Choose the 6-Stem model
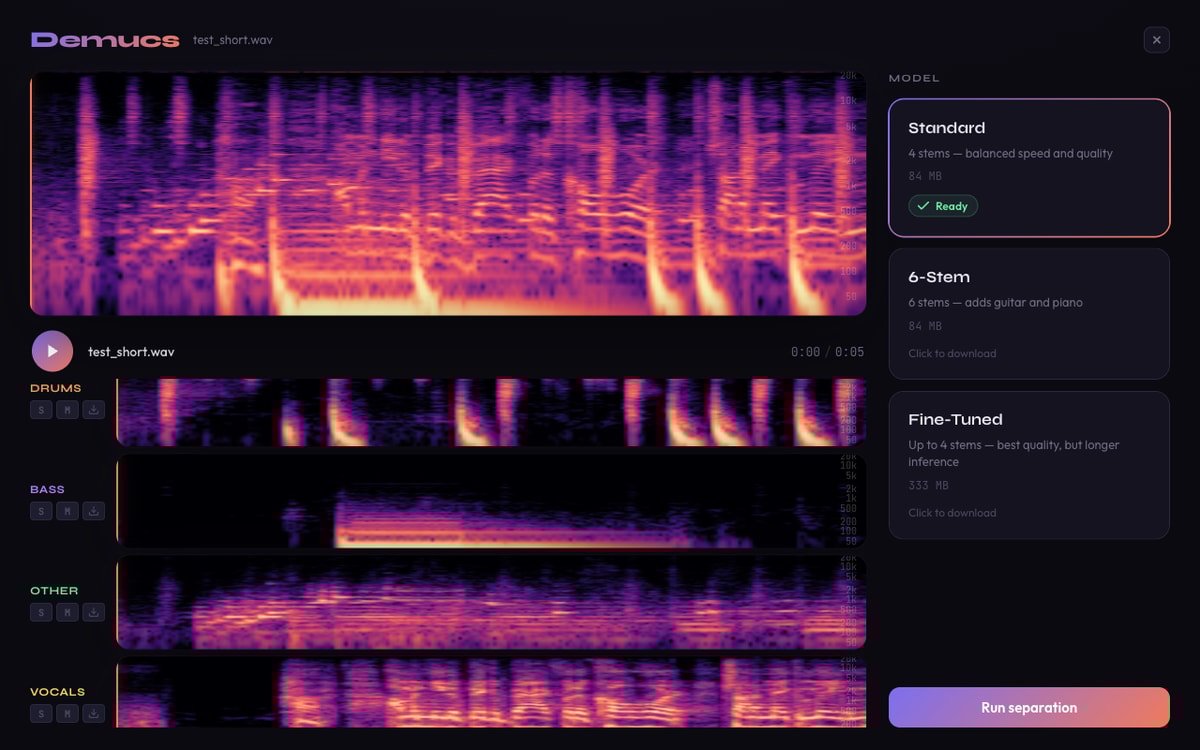 coord(1028,314)
